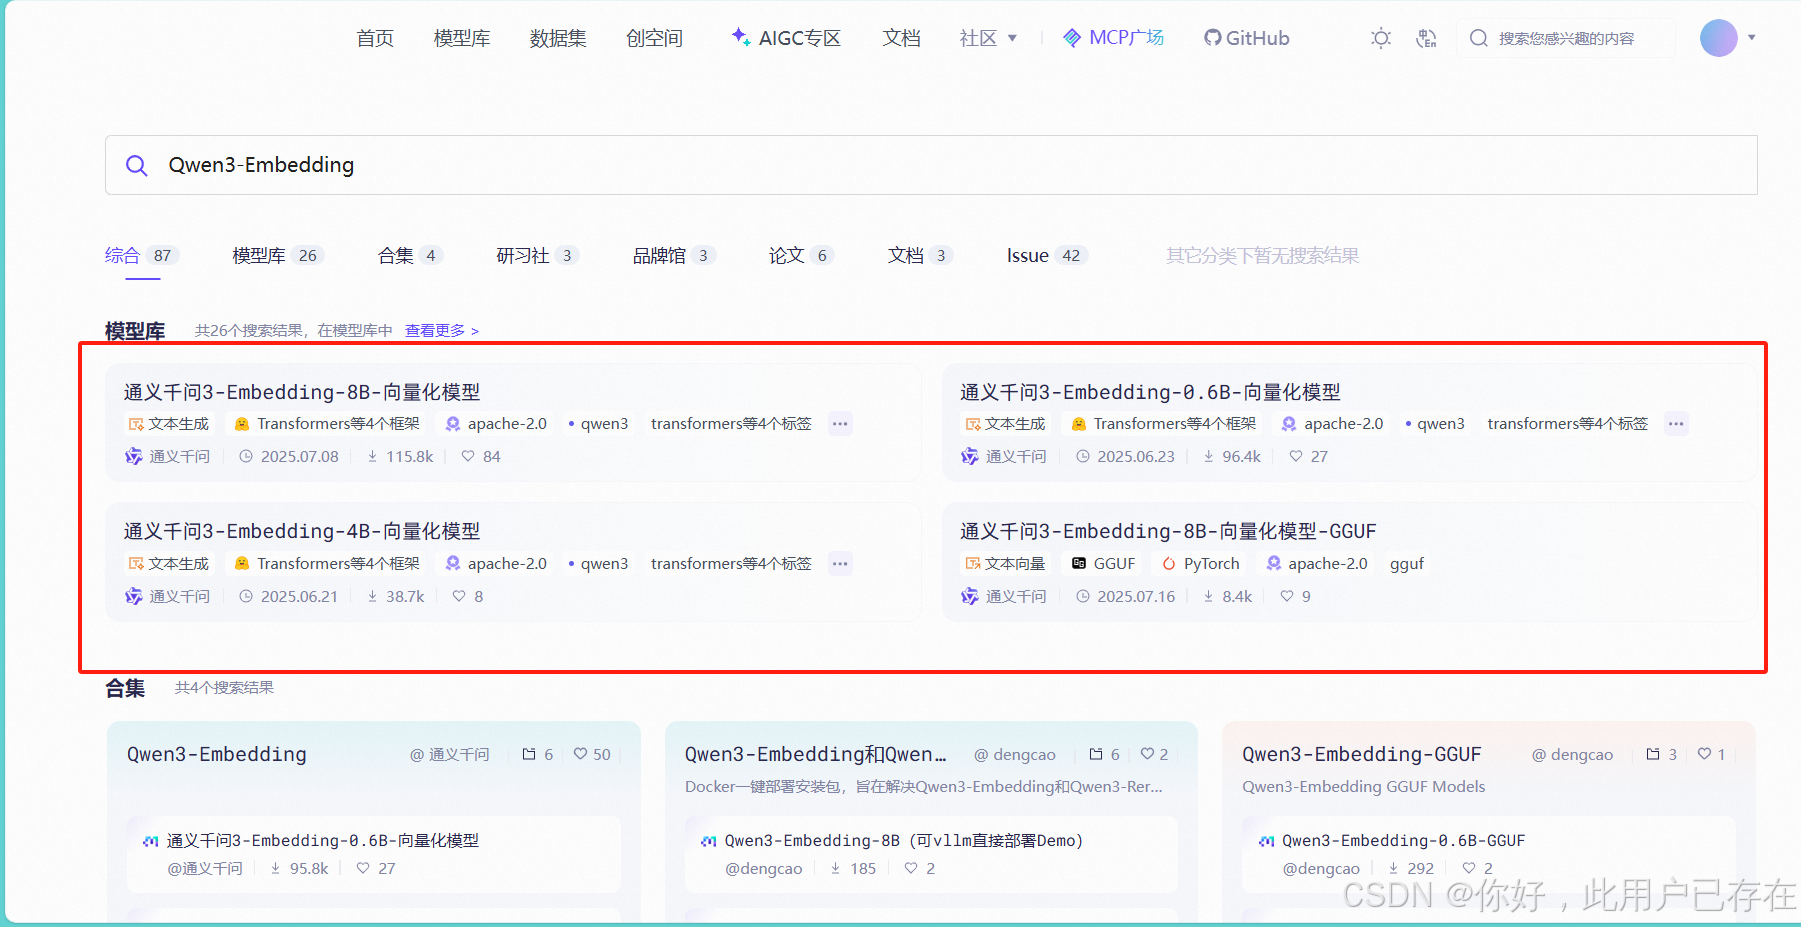Open 创空间 in the navigation
Viewport: 1801px width, 927px height.
click(x=654, y=38)
